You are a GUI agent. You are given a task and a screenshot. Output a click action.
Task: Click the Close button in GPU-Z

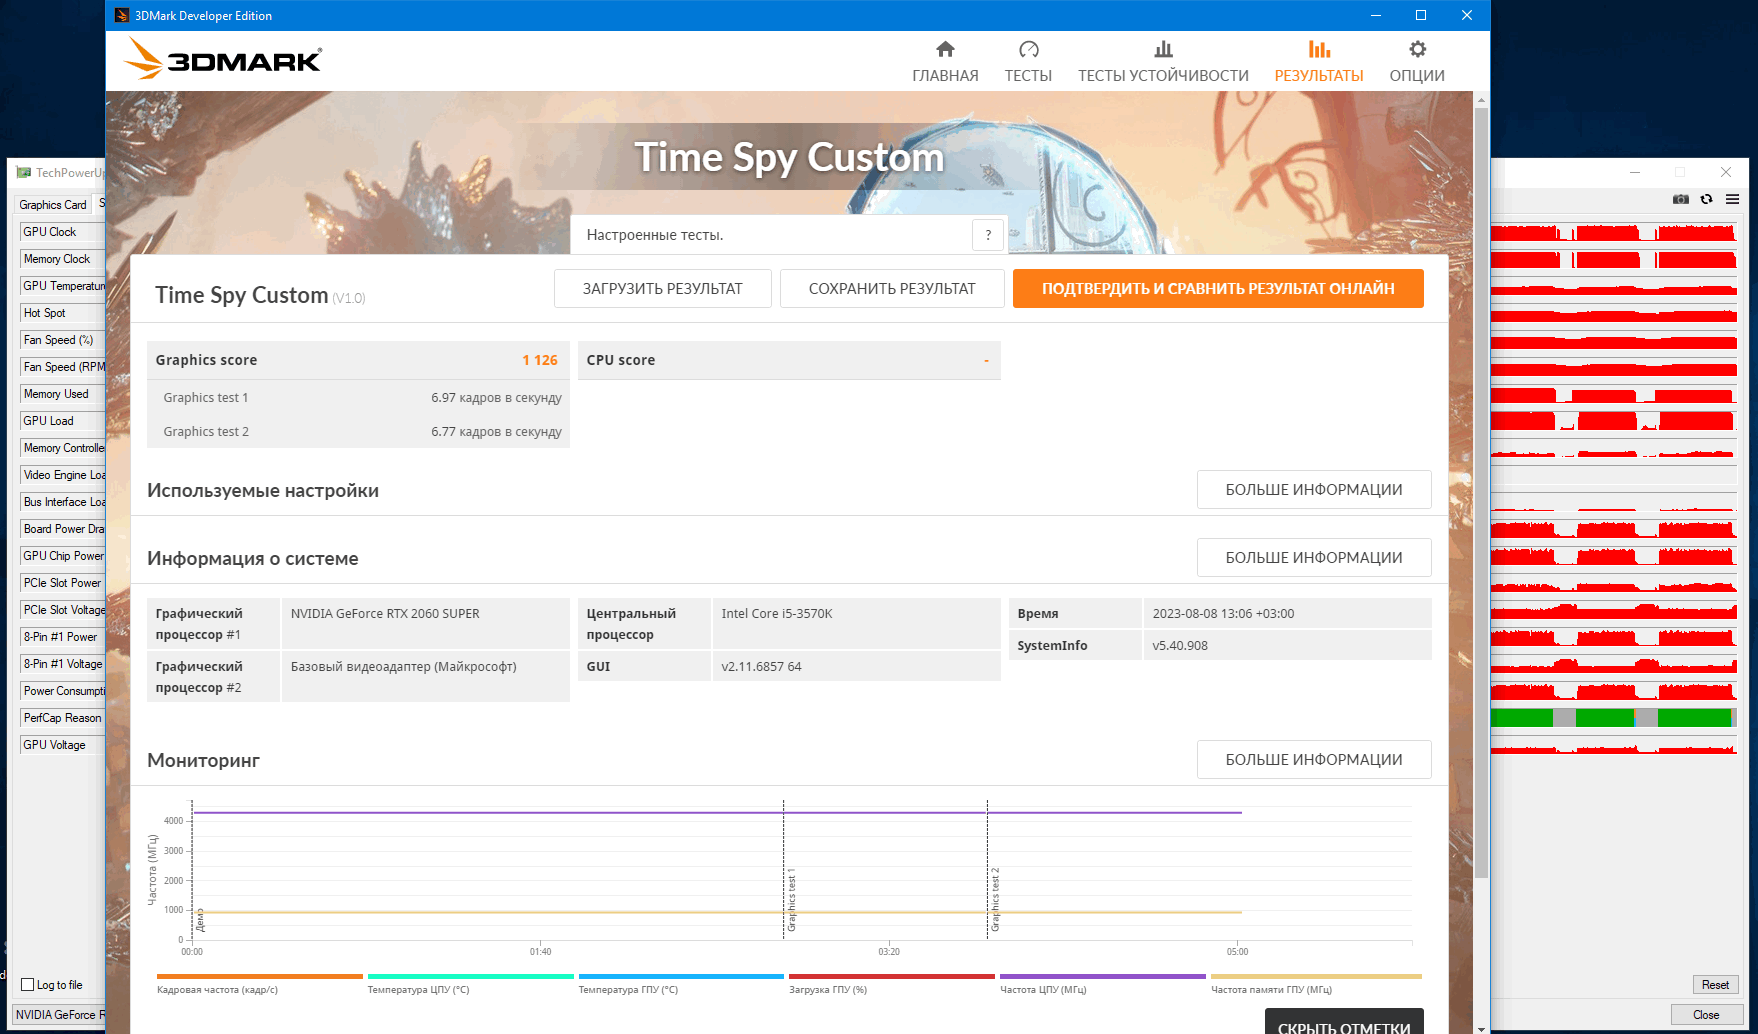coord(1706,1015)
